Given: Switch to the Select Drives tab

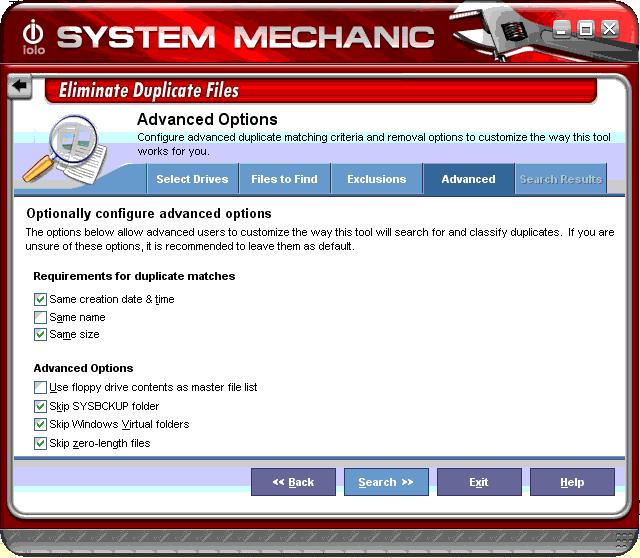Looking at the screenshot, I should [192, 179].
